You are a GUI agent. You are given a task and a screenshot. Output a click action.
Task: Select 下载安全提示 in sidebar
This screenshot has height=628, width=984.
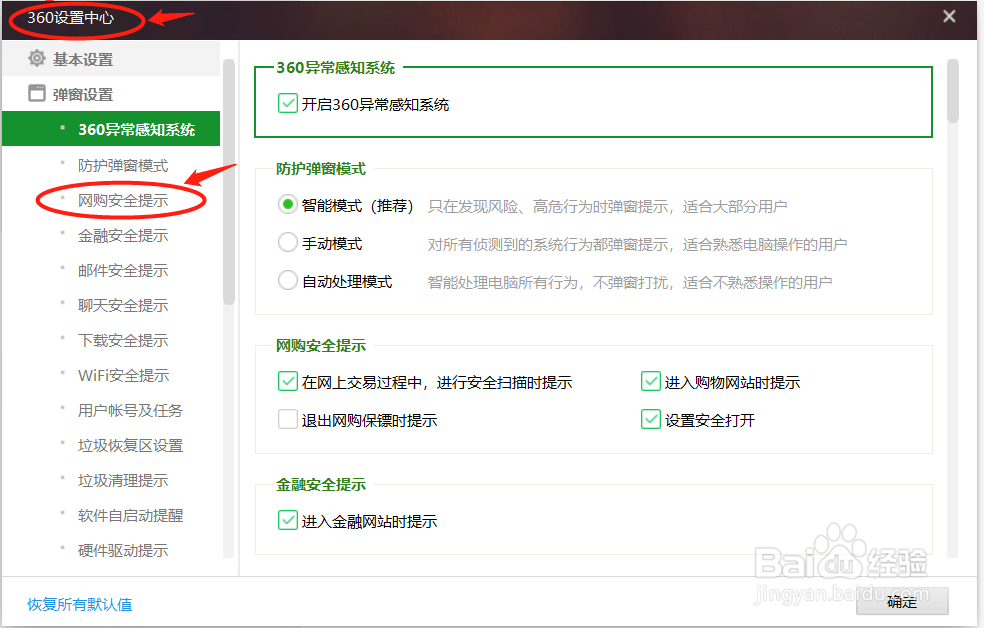pyautogui.click(x=123, y=341)
